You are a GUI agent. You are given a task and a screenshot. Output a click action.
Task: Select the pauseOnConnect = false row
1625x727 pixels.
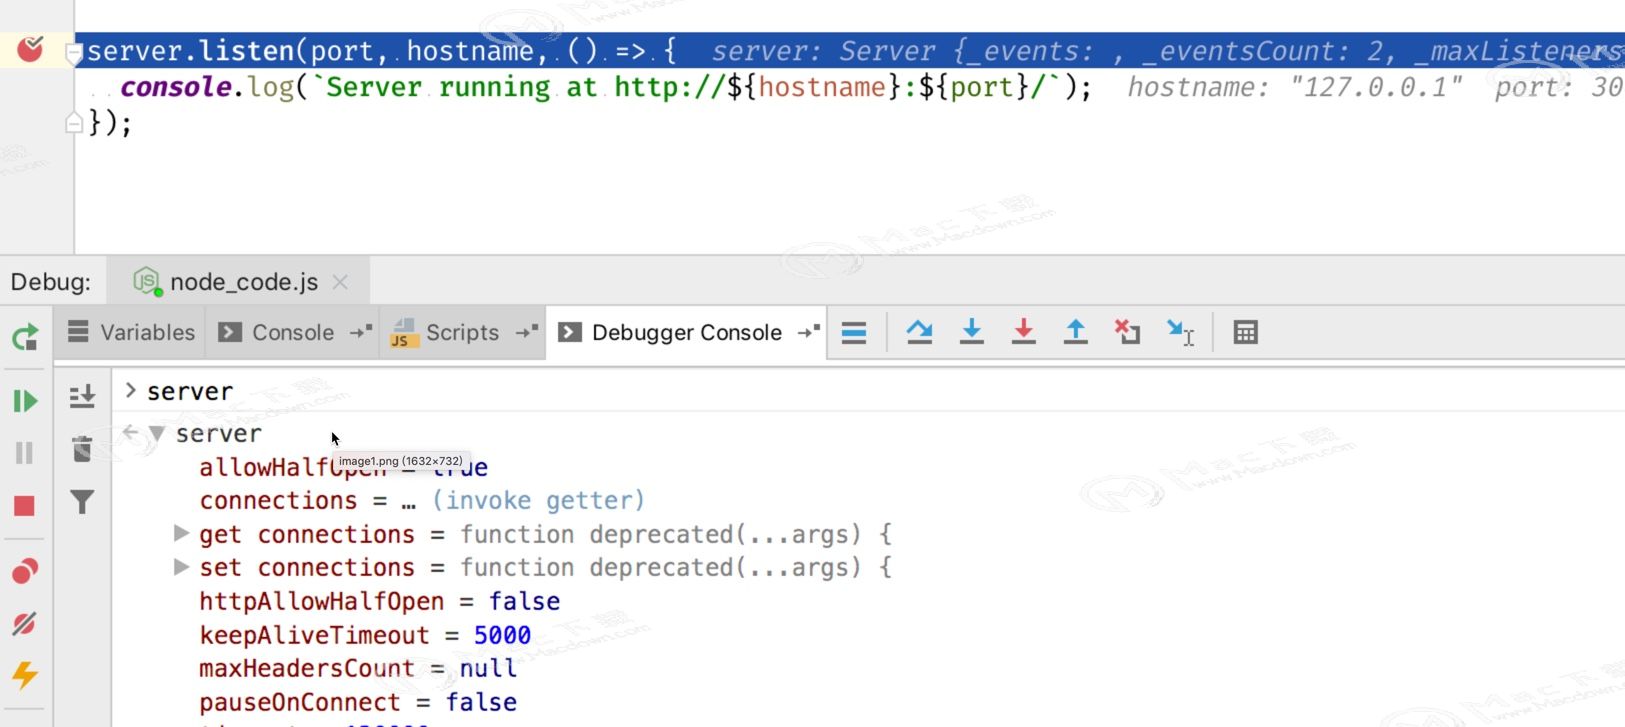pos(358,702)
